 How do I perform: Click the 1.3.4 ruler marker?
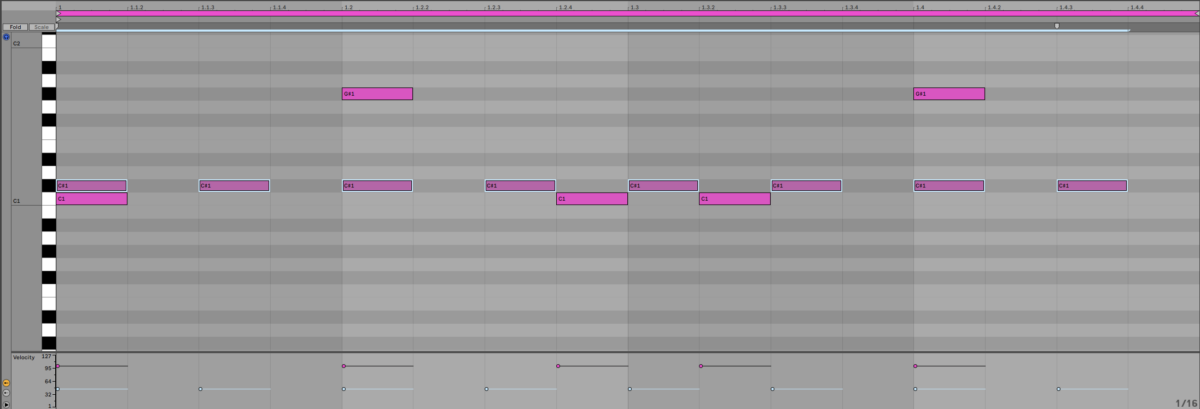(x=851, y=7)
